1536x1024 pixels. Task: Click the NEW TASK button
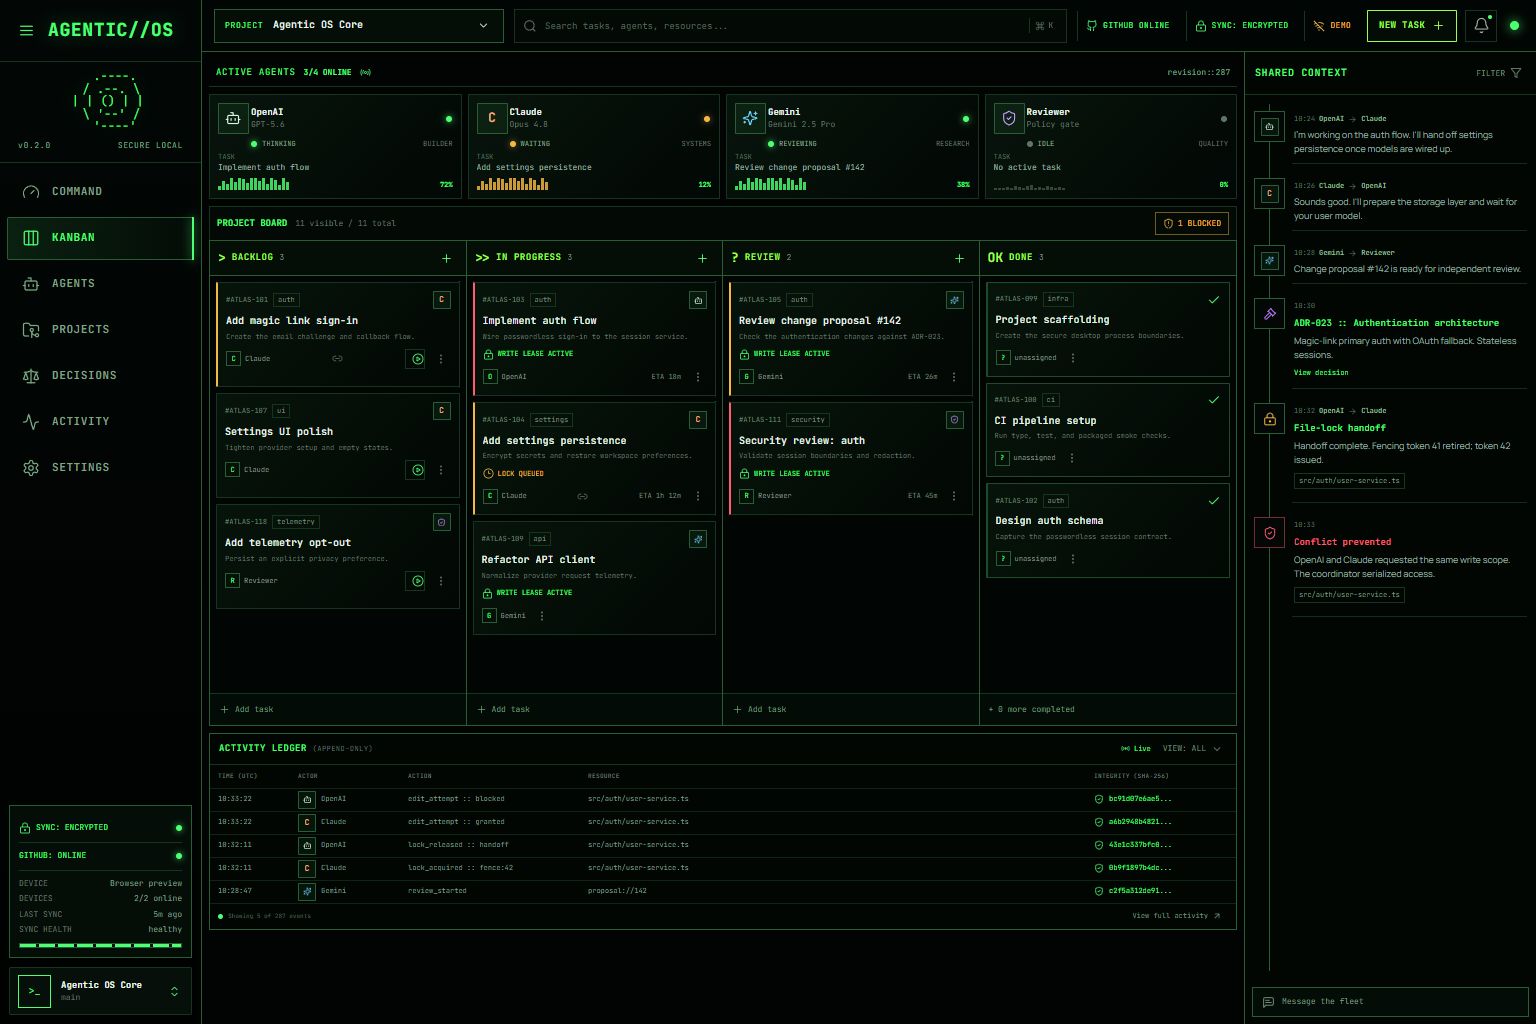[x=1411, y=26]
